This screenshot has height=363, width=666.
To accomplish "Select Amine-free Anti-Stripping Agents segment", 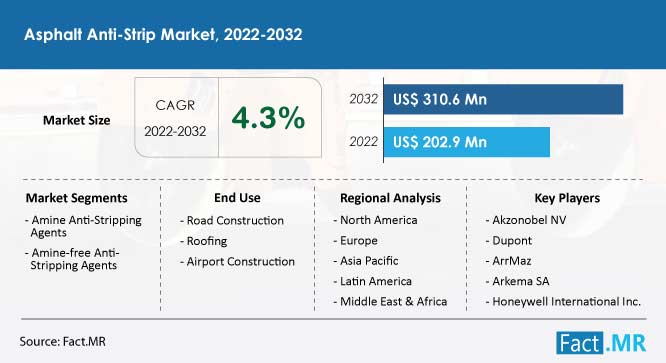I will point(72,259).
